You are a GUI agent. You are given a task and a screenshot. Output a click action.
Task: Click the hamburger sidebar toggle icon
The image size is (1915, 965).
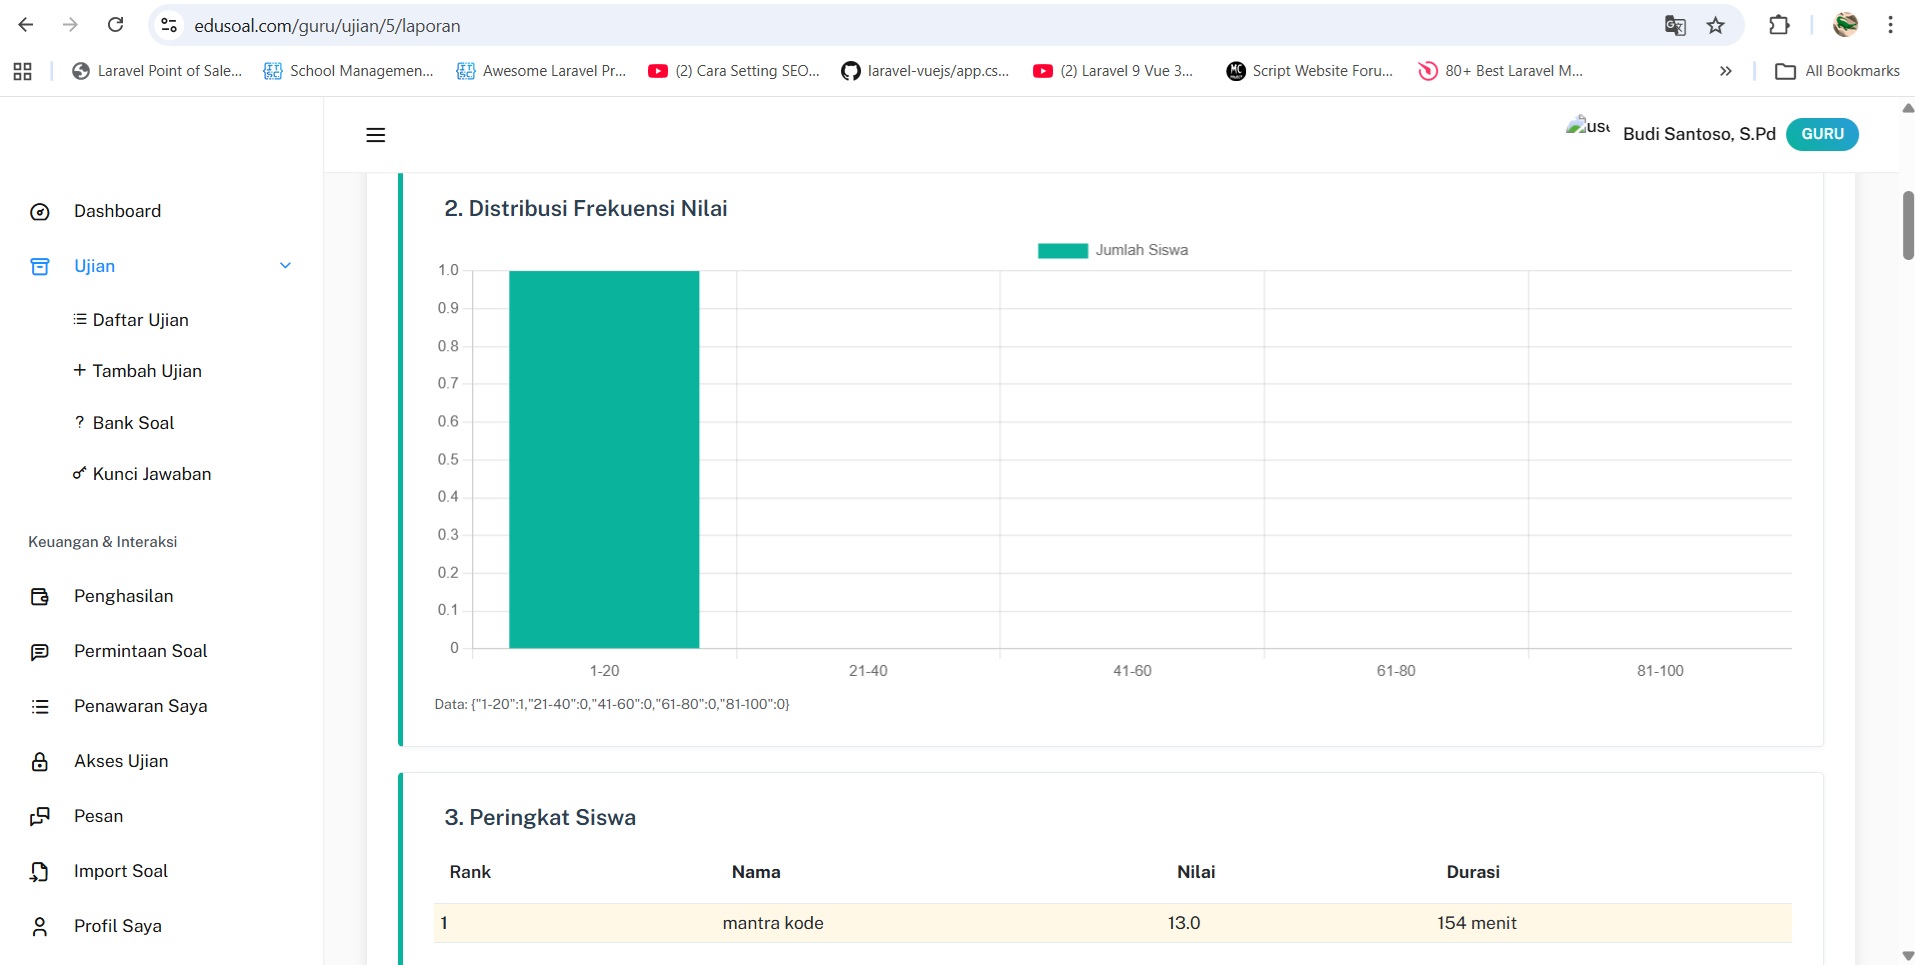pos(376,135)
